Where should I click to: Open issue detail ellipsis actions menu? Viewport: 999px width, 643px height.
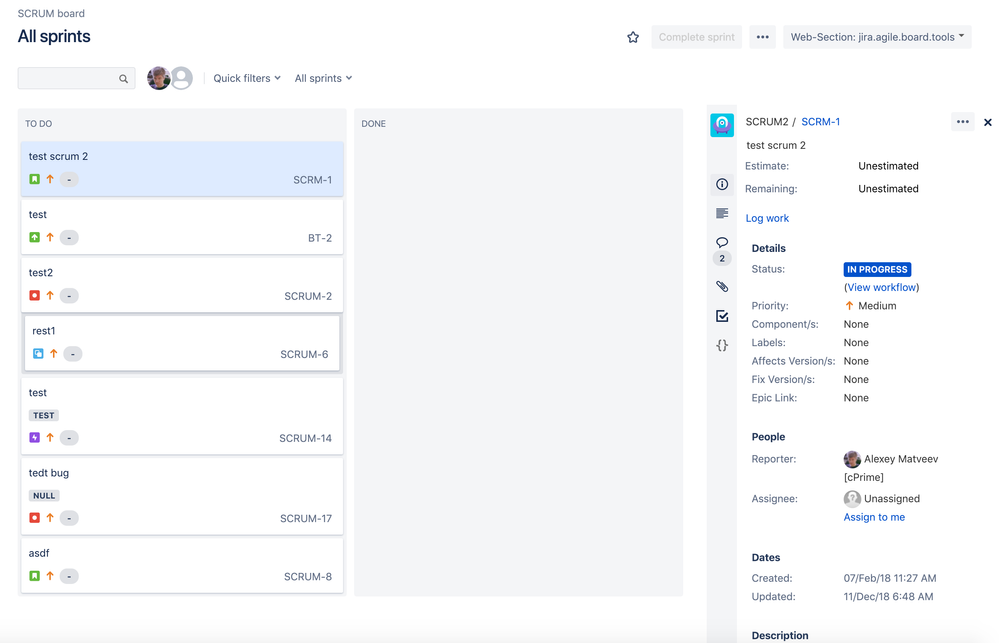tap(962, 122)
